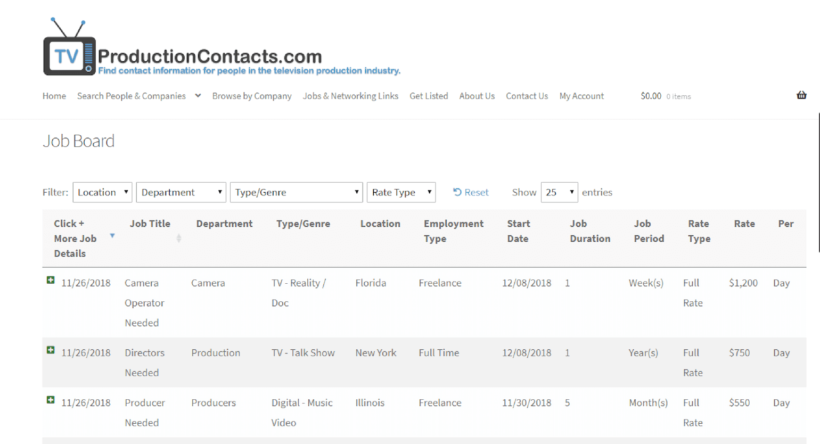Screen dimensions: 820x444
Task: Open the Type/Genre filter dropdown
Action: (x=297, y=192)
